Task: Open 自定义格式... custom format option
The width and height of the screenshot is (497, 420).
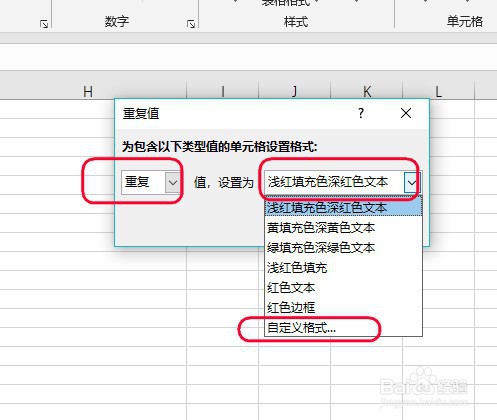Action: [343, 328]
